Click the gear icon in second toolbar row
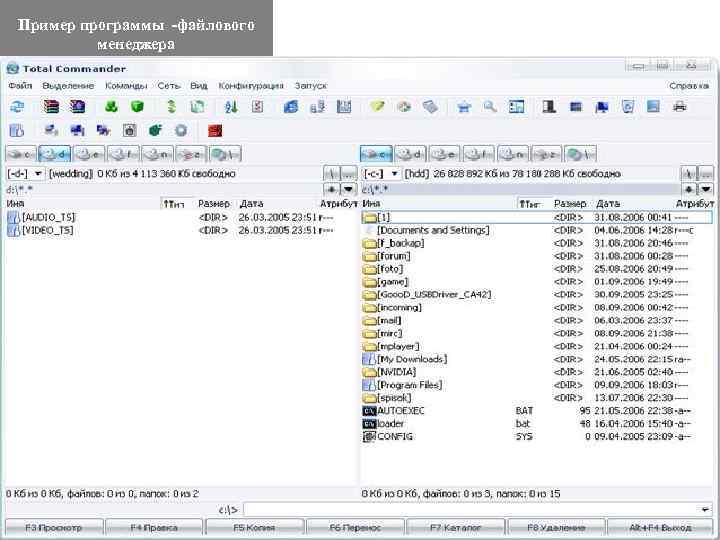Screen dimensions: 720x540 tap(181, 131)
